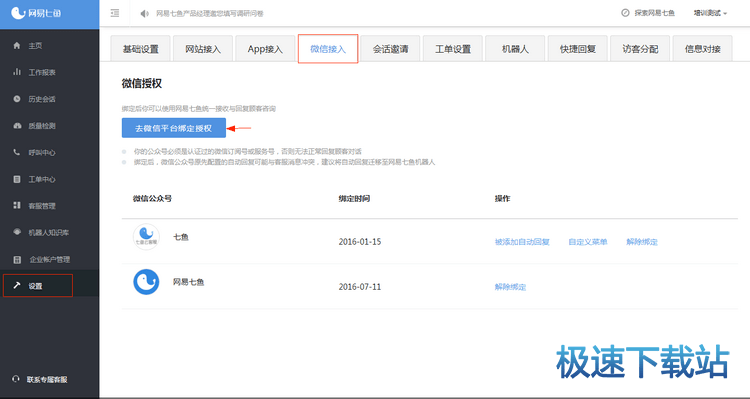
Task: Click the phone icon beside 呼叫中心
Action: 17,152
